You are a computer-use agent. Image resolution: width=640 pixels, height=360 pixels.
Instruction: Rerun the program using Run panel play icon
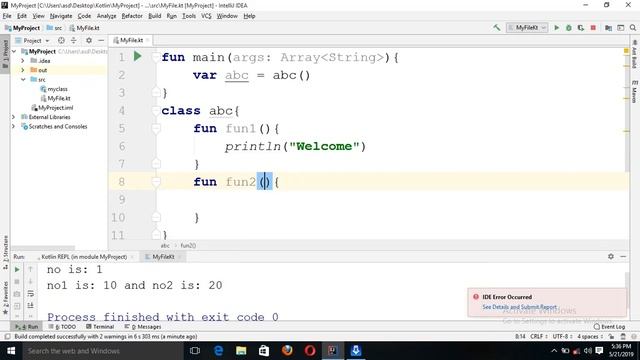click(17, 269)
